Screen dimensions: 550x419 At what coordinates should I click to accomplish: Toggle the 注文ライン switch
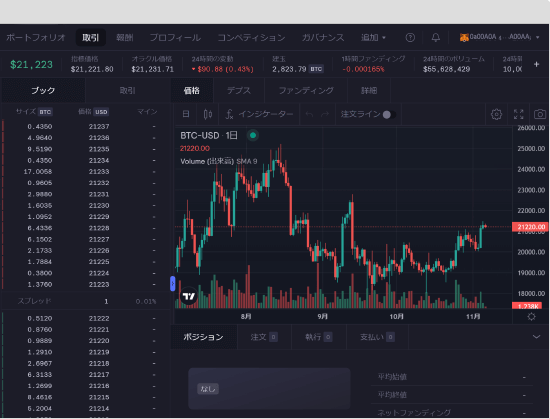pyautogui.click(x=389, y=114)
